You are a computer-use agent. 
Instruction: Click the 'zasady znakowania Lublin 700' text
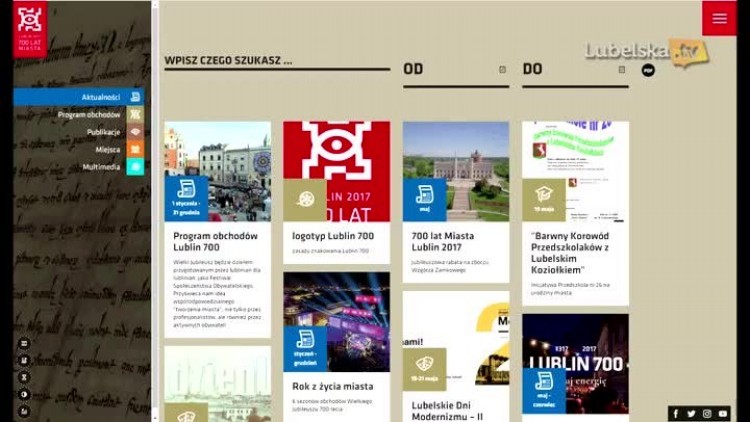(330, 251)
